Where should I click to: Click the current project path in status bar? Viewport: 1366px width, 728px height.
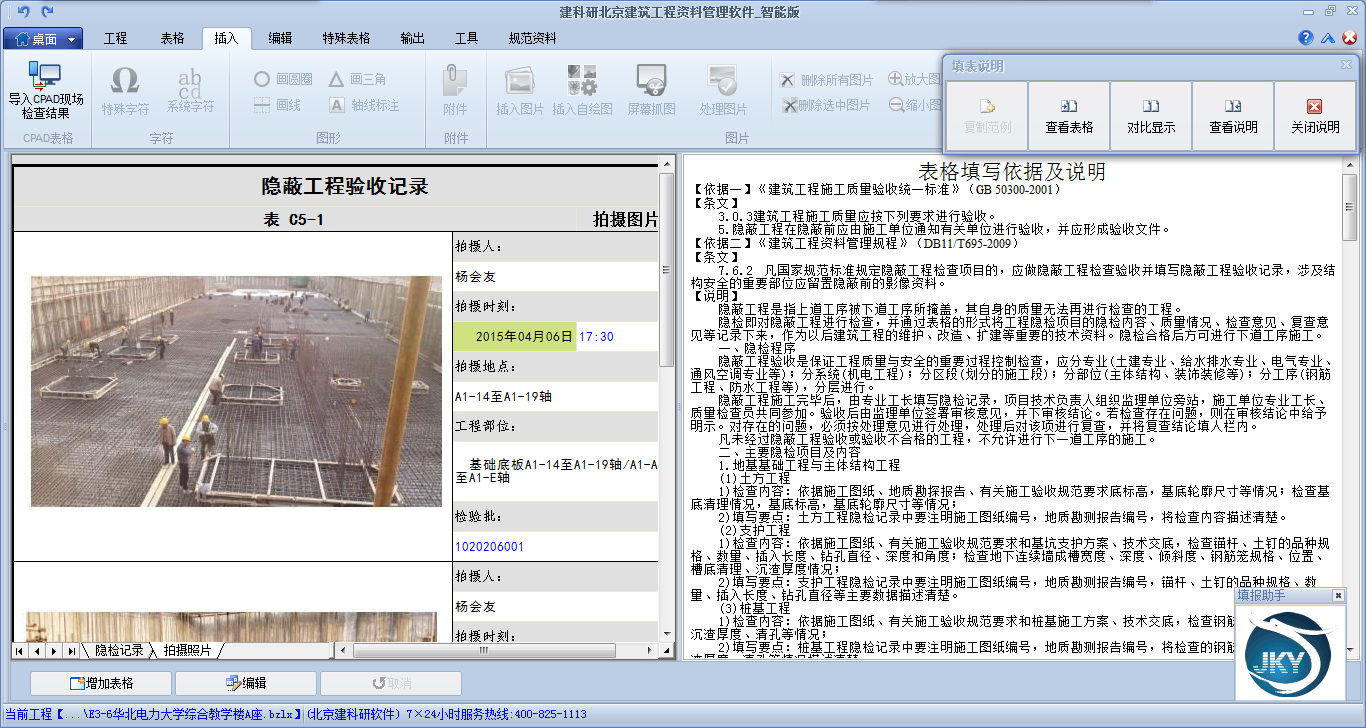pos(152,715)
